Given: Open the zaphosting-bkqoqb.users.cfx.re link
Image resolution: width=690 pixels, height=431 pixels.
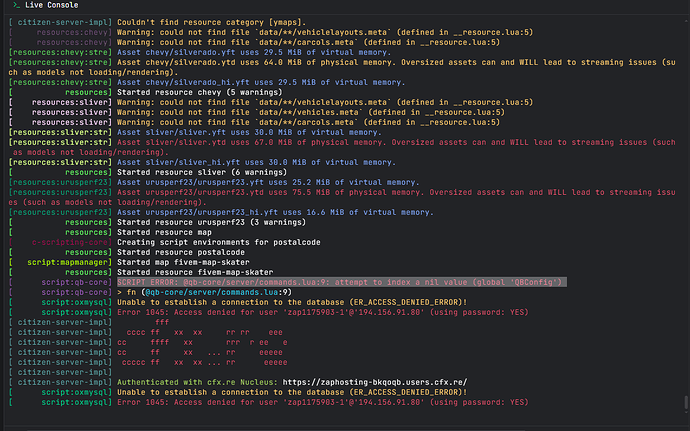Looking at the screenshot, I should click(375, 382).
